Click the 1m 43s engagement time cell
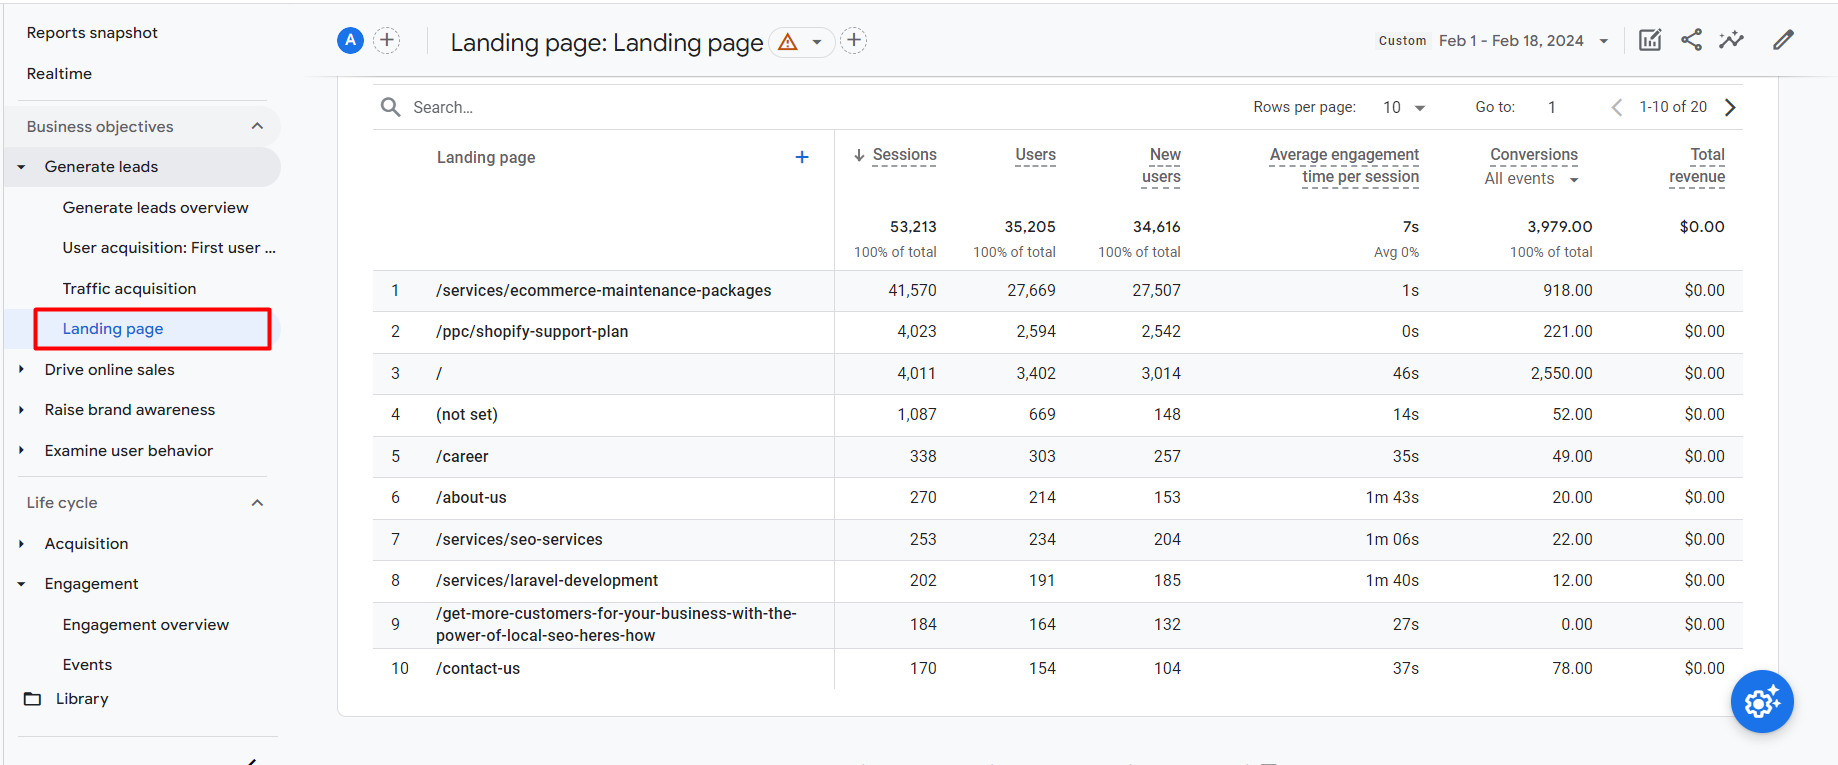 (1392, 498)
